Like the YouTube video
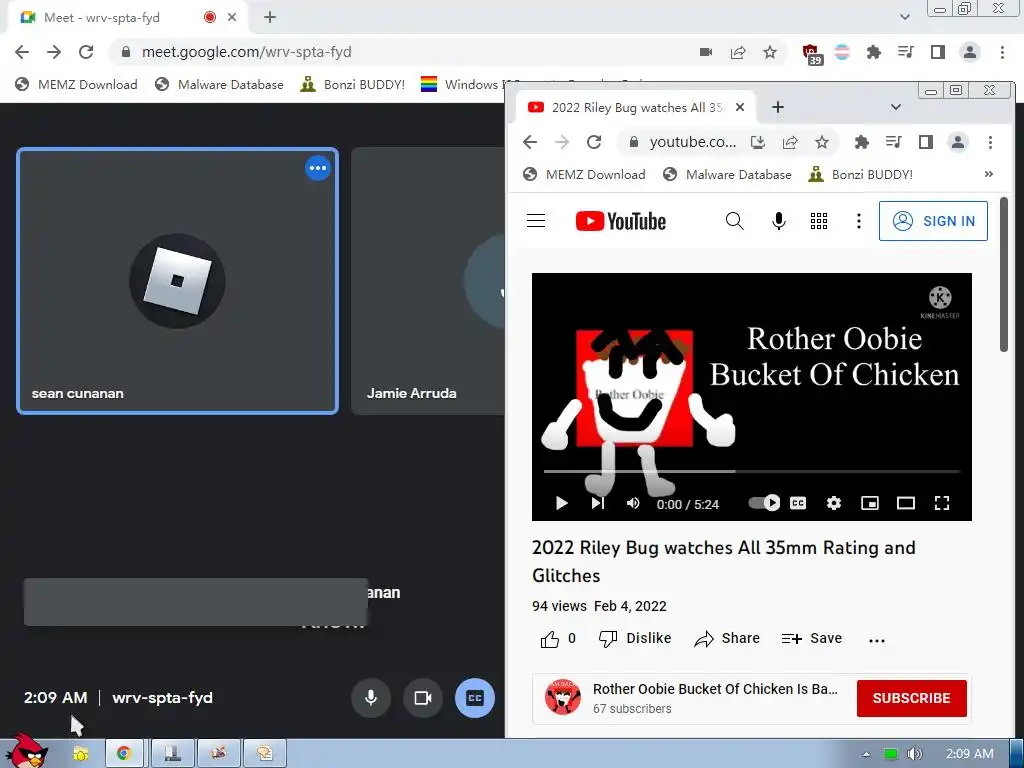The width and height of the screenshot is (1024, 768). click(x=558, y=639)
